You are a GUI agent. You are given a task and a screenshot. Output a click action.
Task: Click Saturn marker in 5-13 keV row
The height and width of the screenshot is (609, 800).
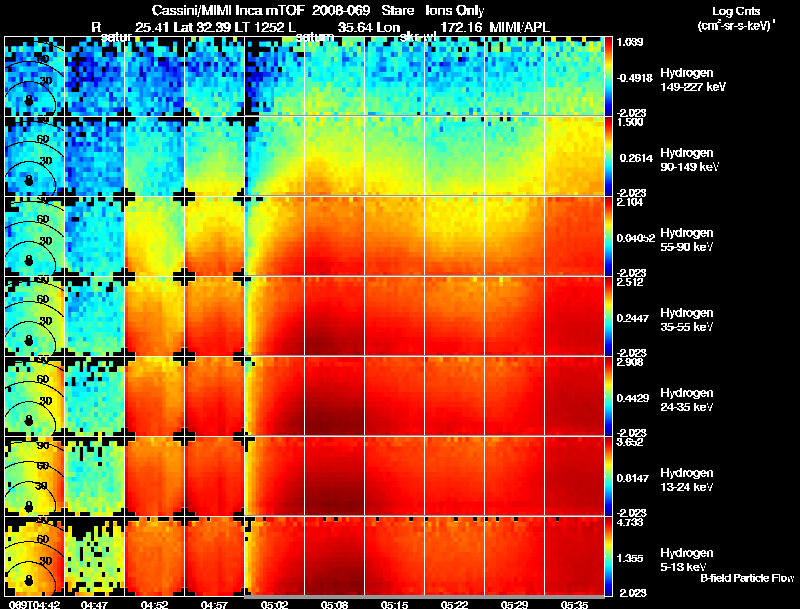[29, 580]
